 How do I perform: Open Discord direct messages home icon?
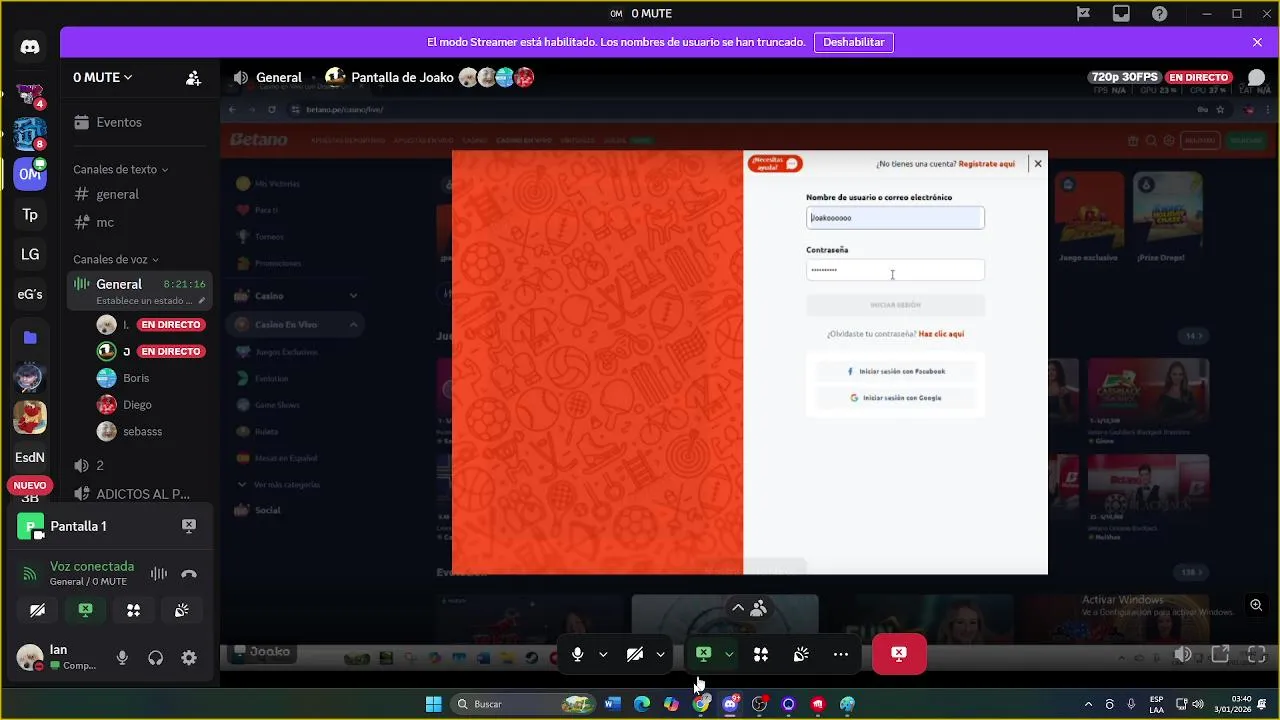pos(30,47)
